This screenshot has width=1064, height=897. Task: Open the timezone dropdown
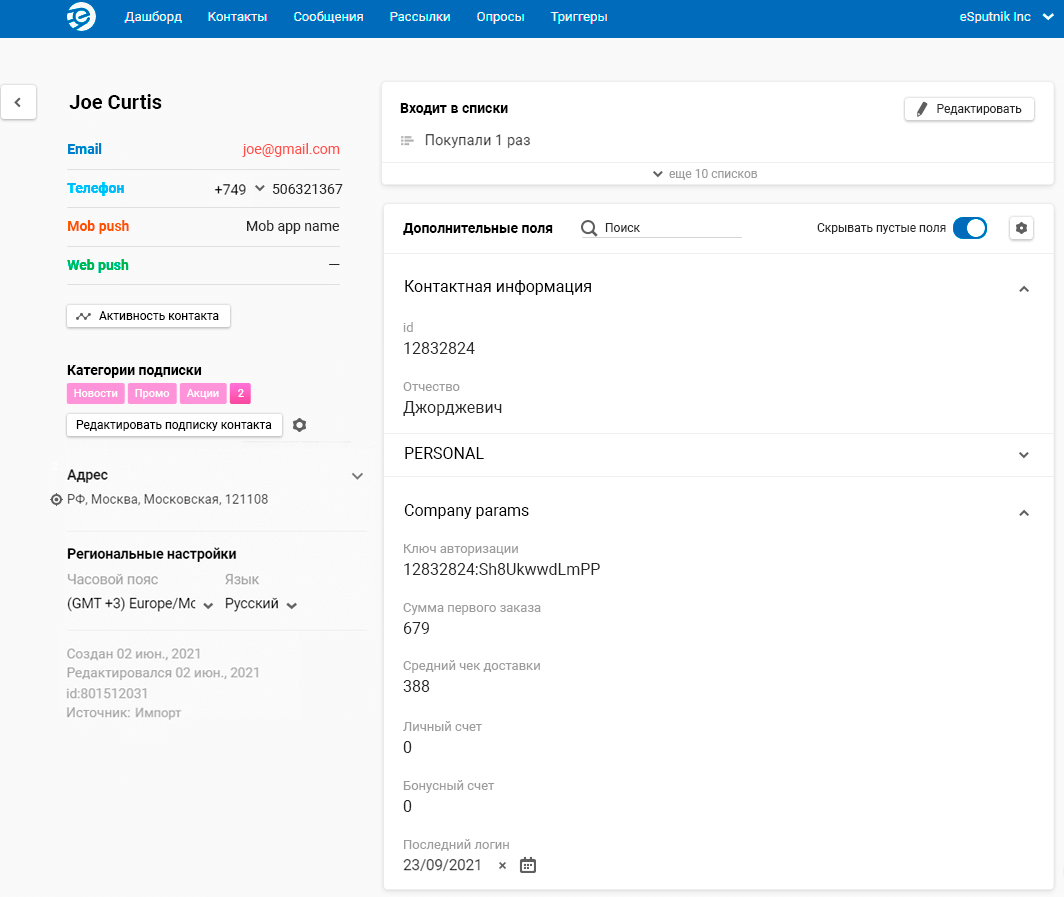click(x=208, y=604)
